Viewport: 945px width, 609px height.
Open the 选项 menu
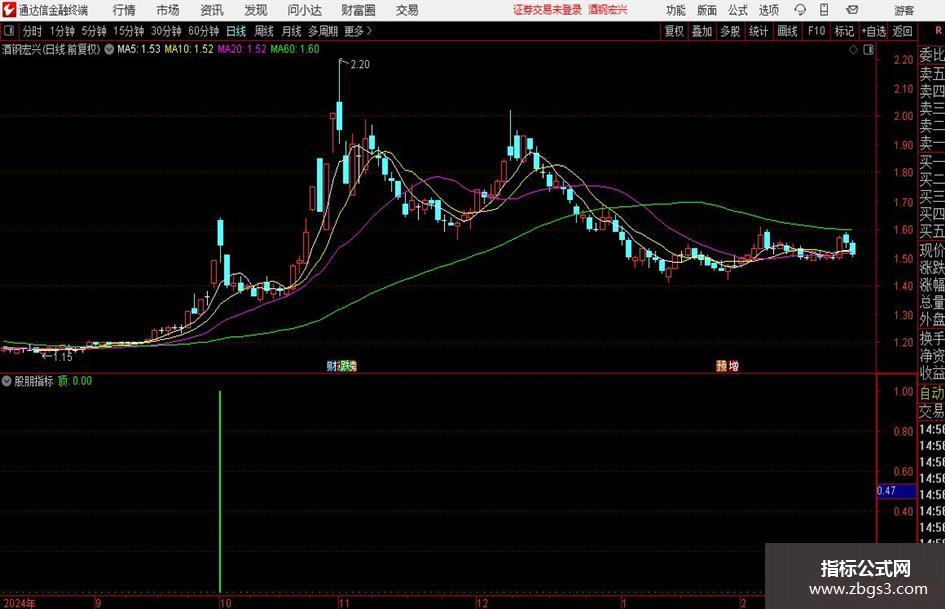click(x=768, y=10)
